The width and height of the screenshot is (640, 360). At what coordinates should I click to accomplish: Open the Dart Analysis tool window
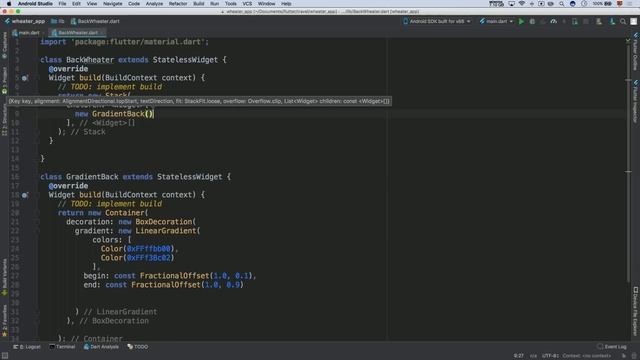click(101, 347)
